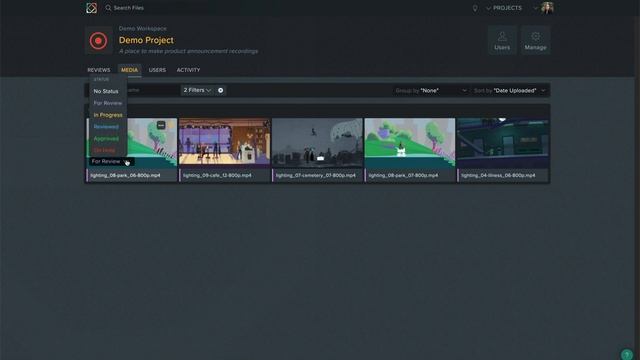Click filename lighting_08-park_07-800p.mp4
640x360 pixels.
(403, 176)
